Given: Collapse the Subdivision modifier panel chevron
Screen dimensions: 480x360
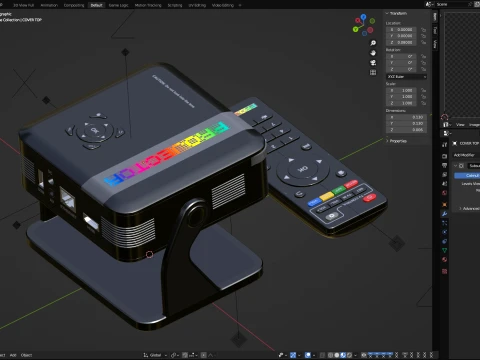Looking at the screenshot, I should [x=455, y=166].
